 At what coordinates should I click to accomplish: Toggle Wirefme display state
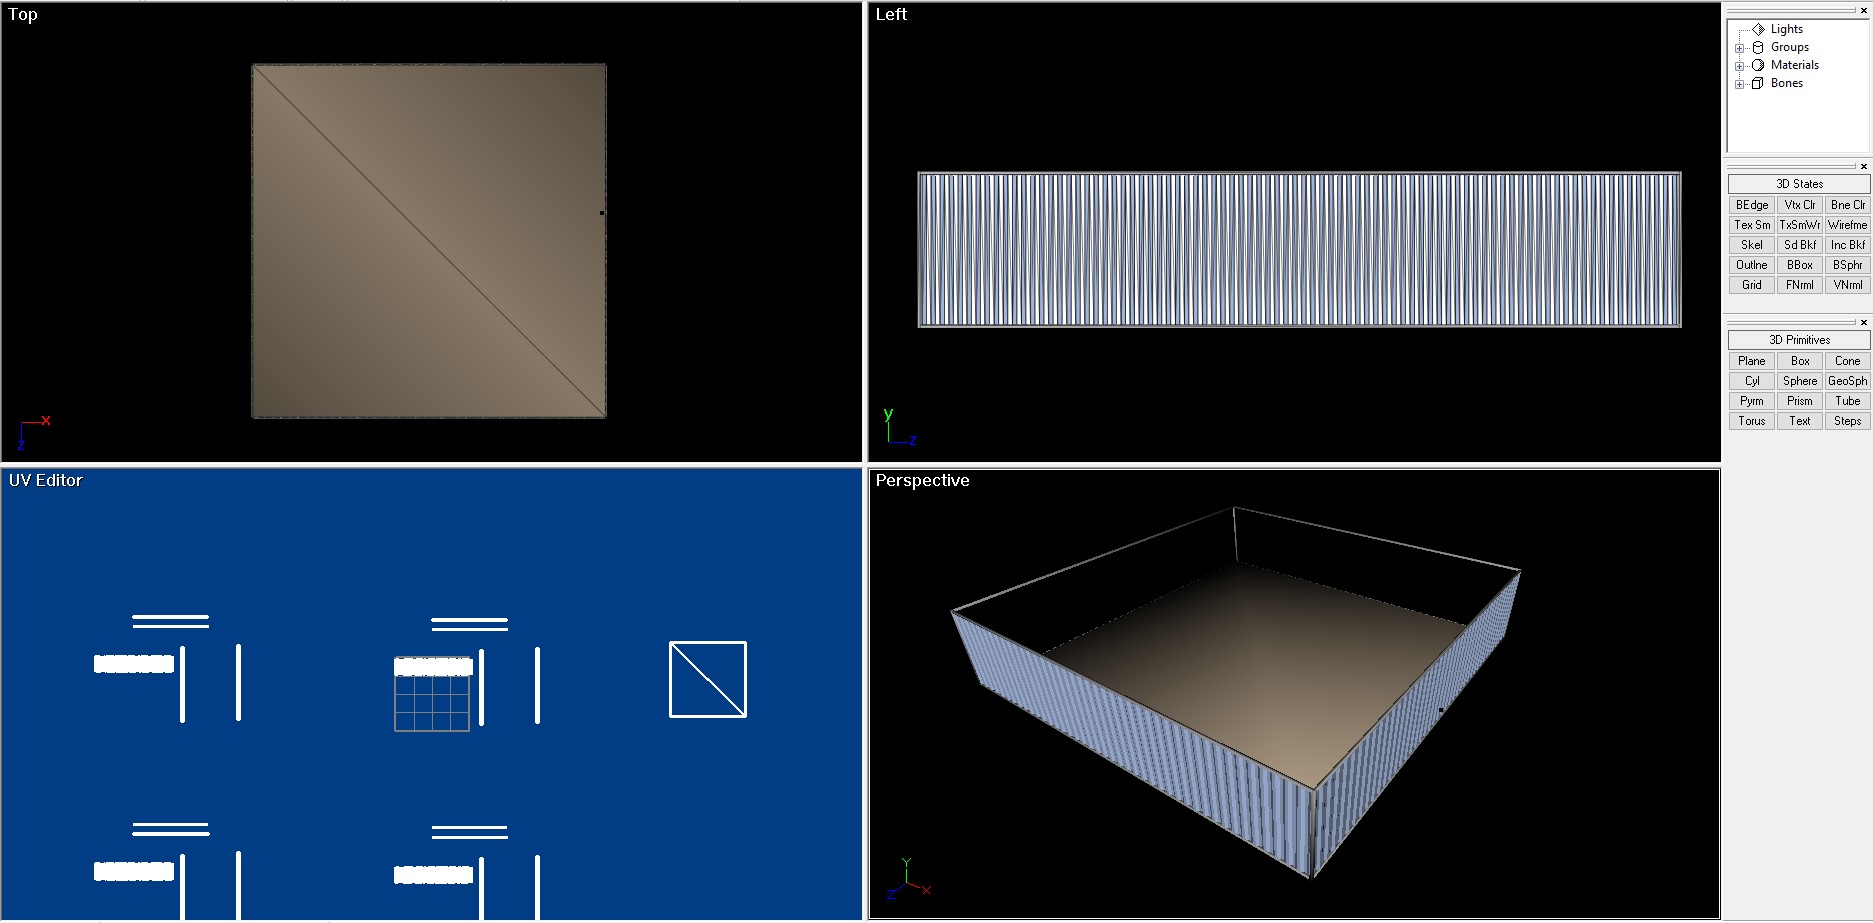click(1847, 225)
